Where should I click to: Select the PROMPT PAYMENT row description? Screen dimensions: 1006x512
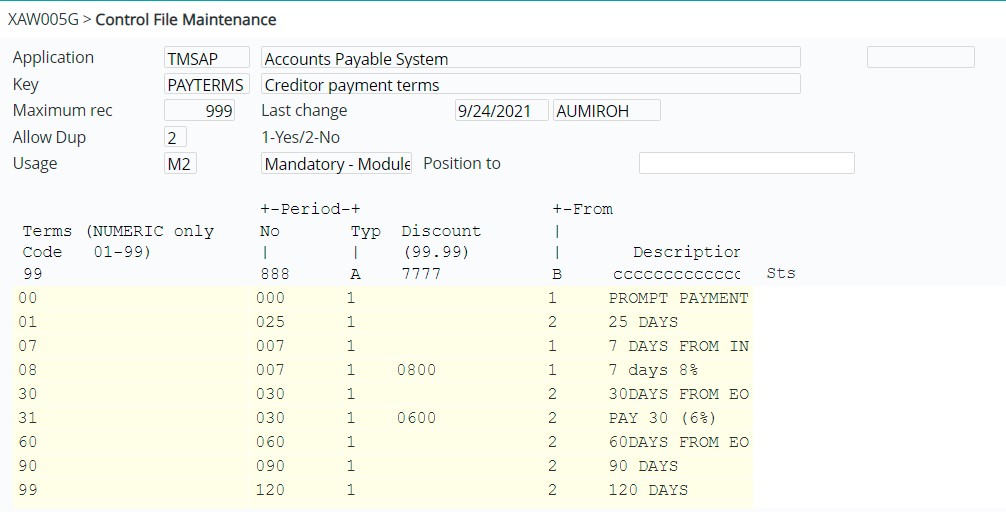coord(677,298)
